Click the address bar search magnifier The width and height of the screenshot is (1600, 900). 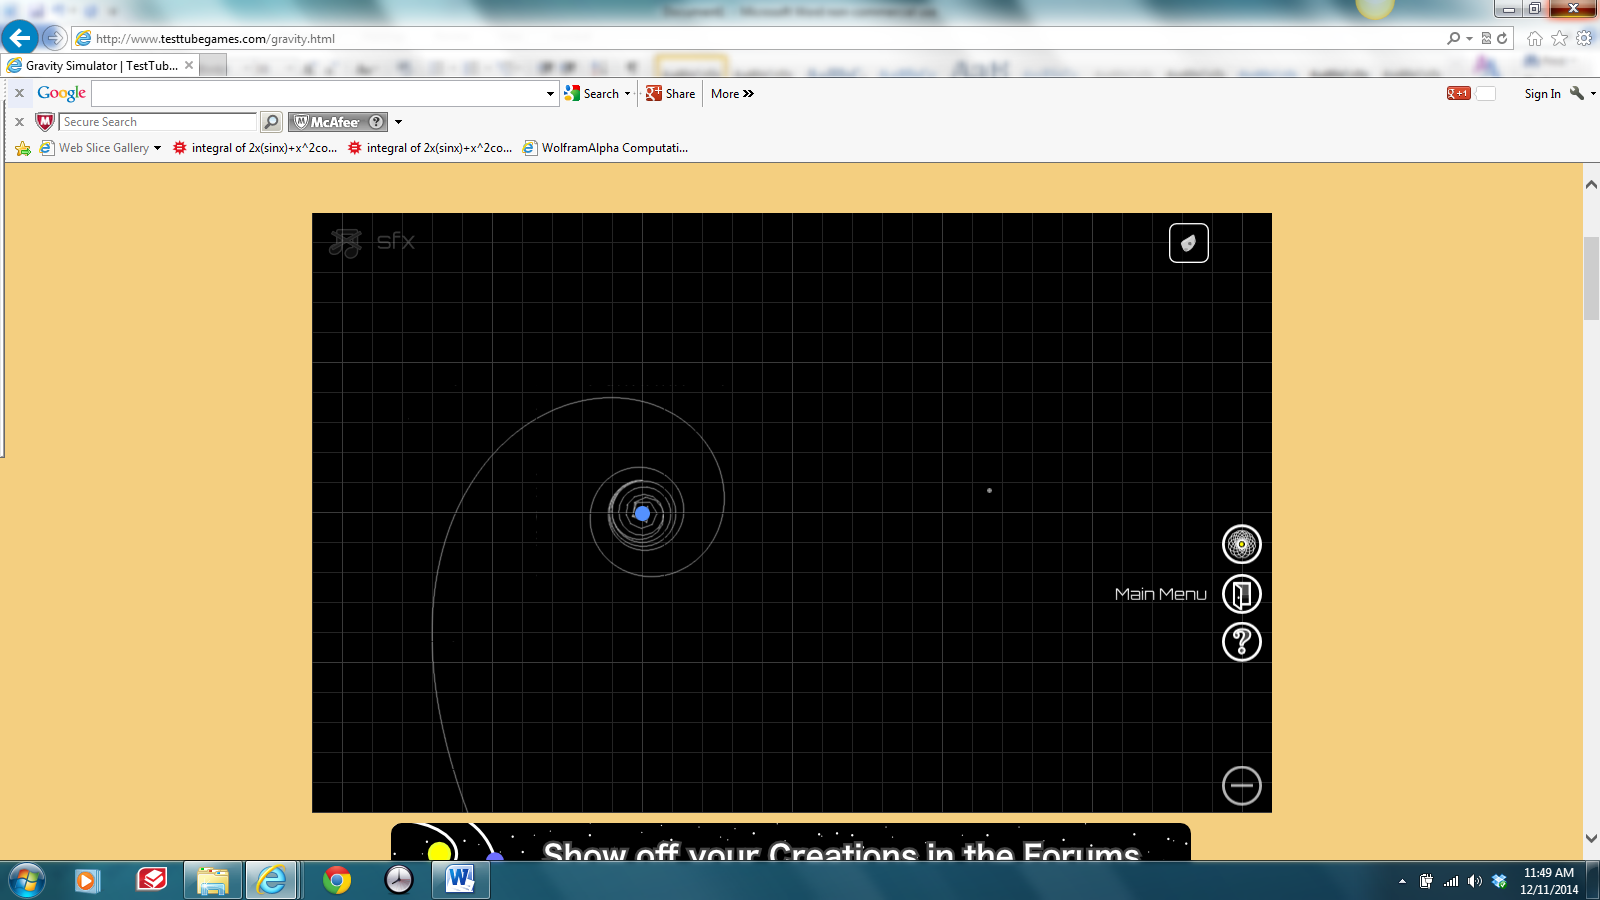pos(1453,39)
